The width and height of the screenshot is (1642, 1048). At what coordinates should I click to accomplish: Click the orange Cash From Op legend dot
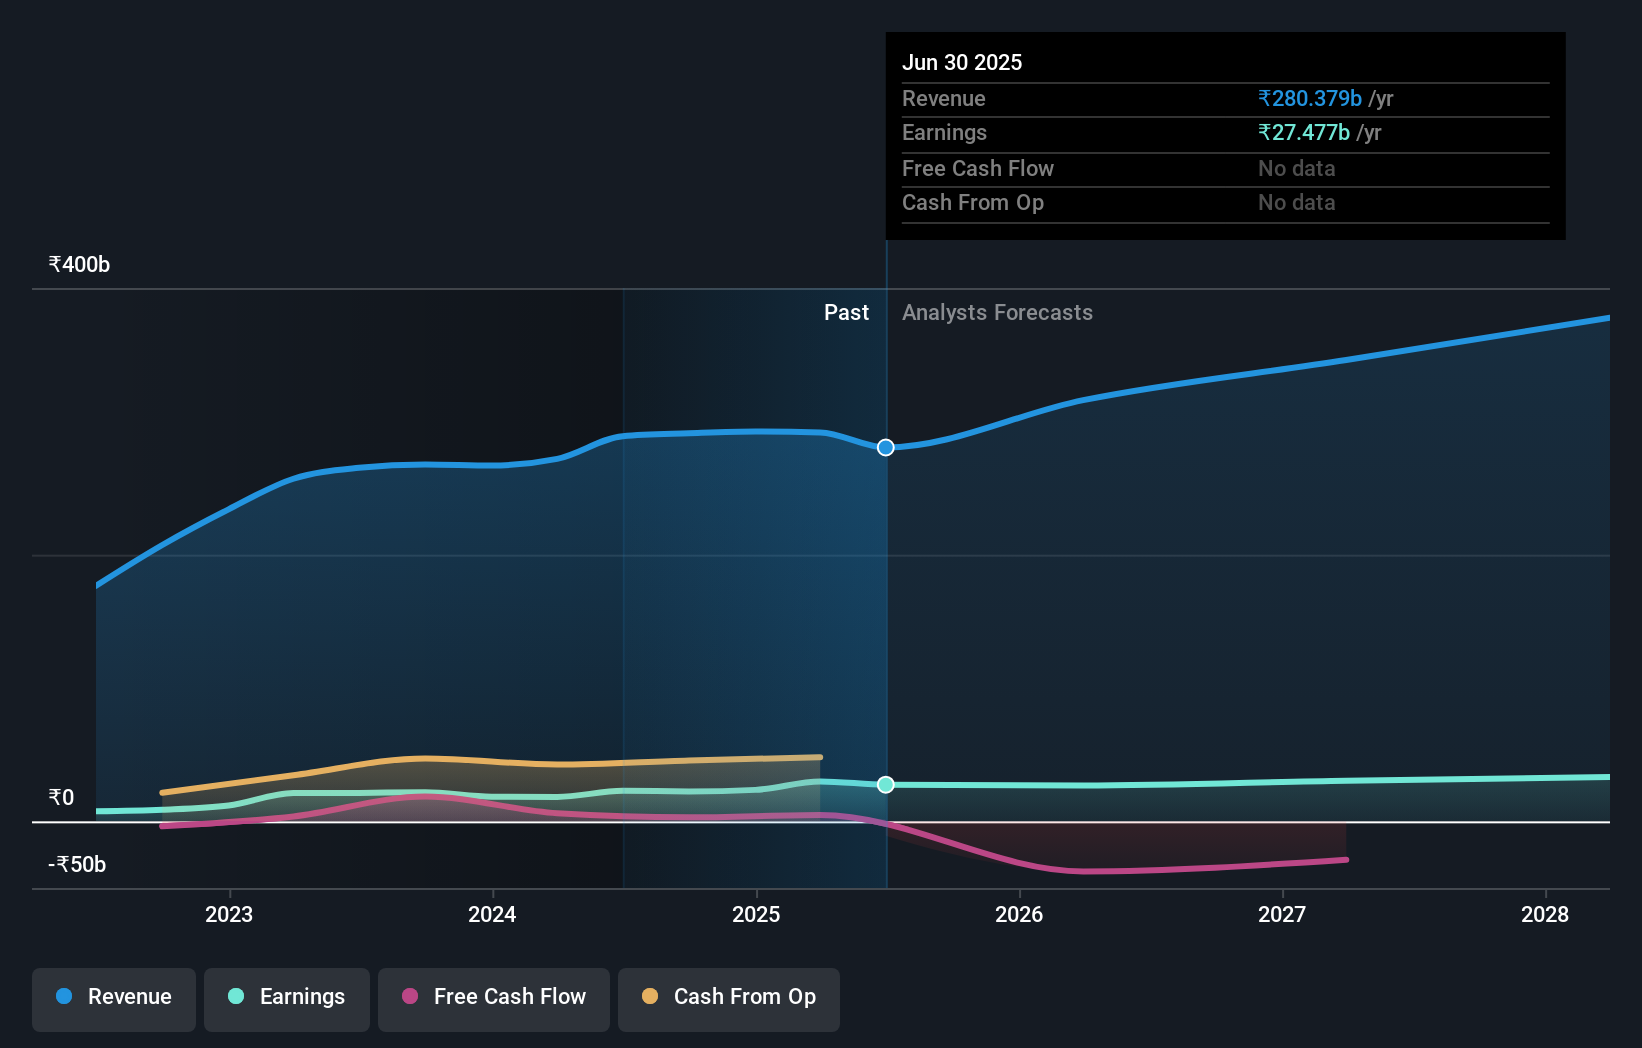tap(650, 997)
